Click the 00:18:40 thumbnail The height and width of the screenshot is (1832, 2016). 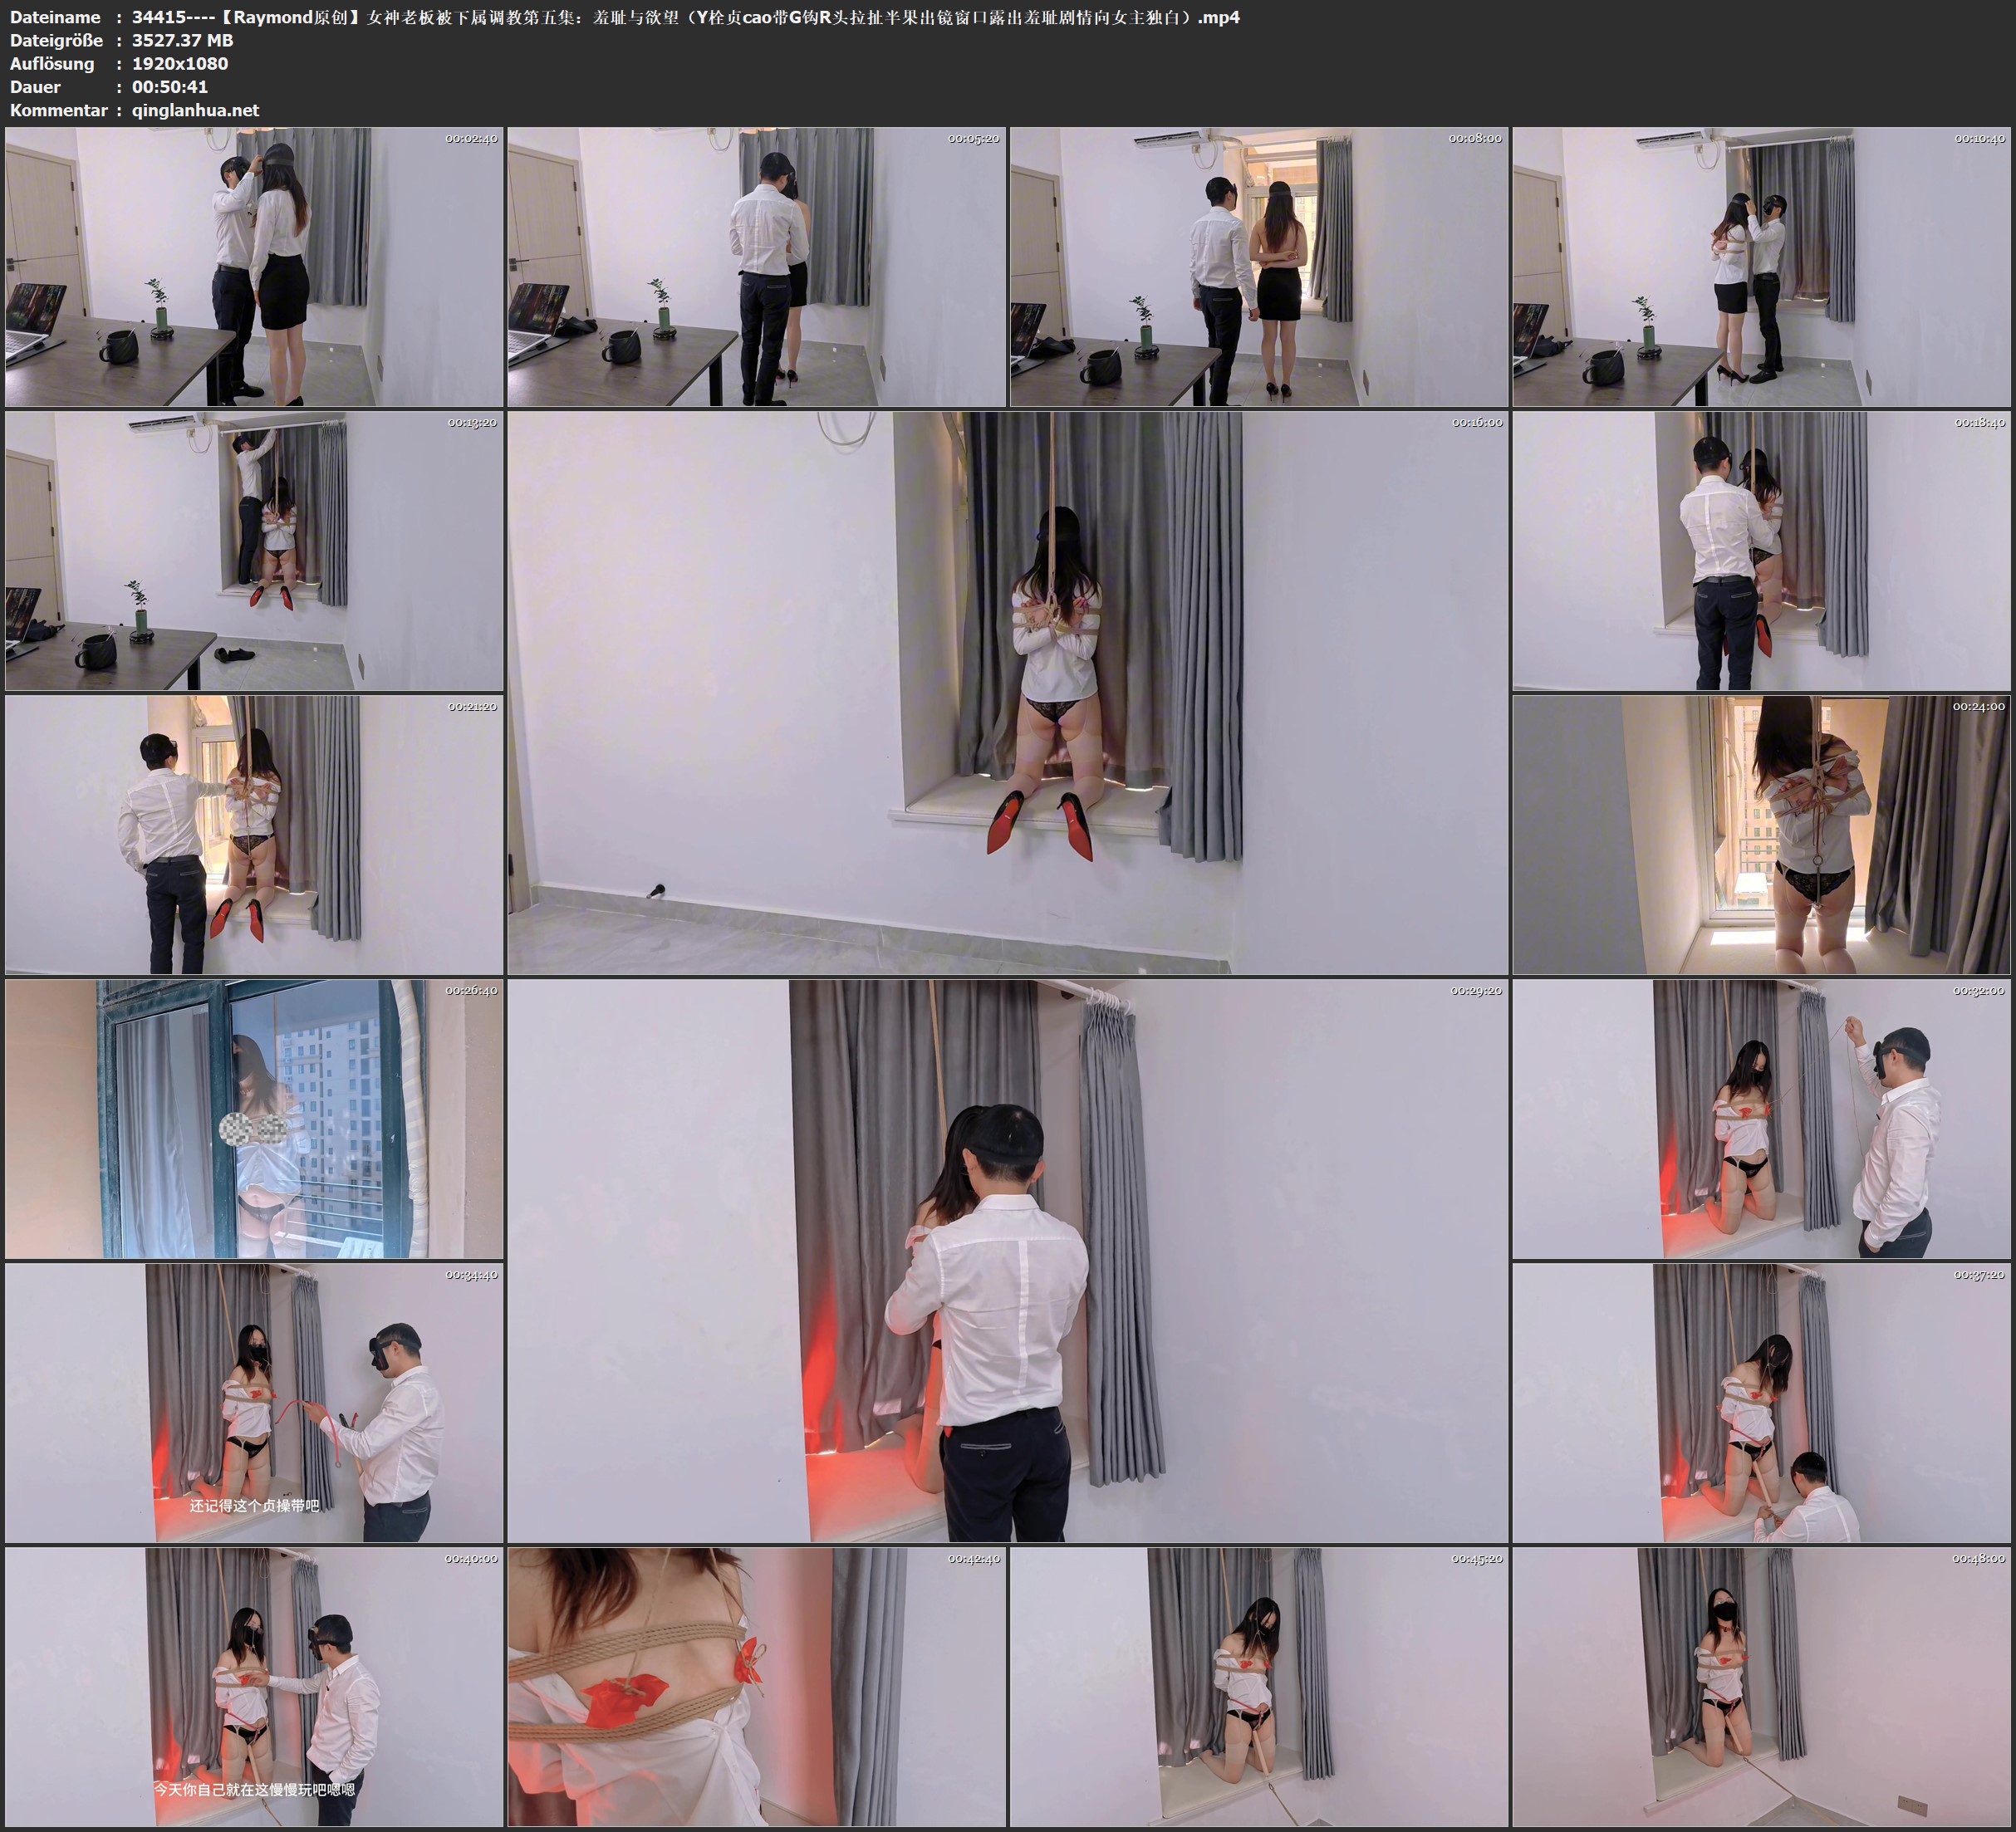tap(1761, 551)
